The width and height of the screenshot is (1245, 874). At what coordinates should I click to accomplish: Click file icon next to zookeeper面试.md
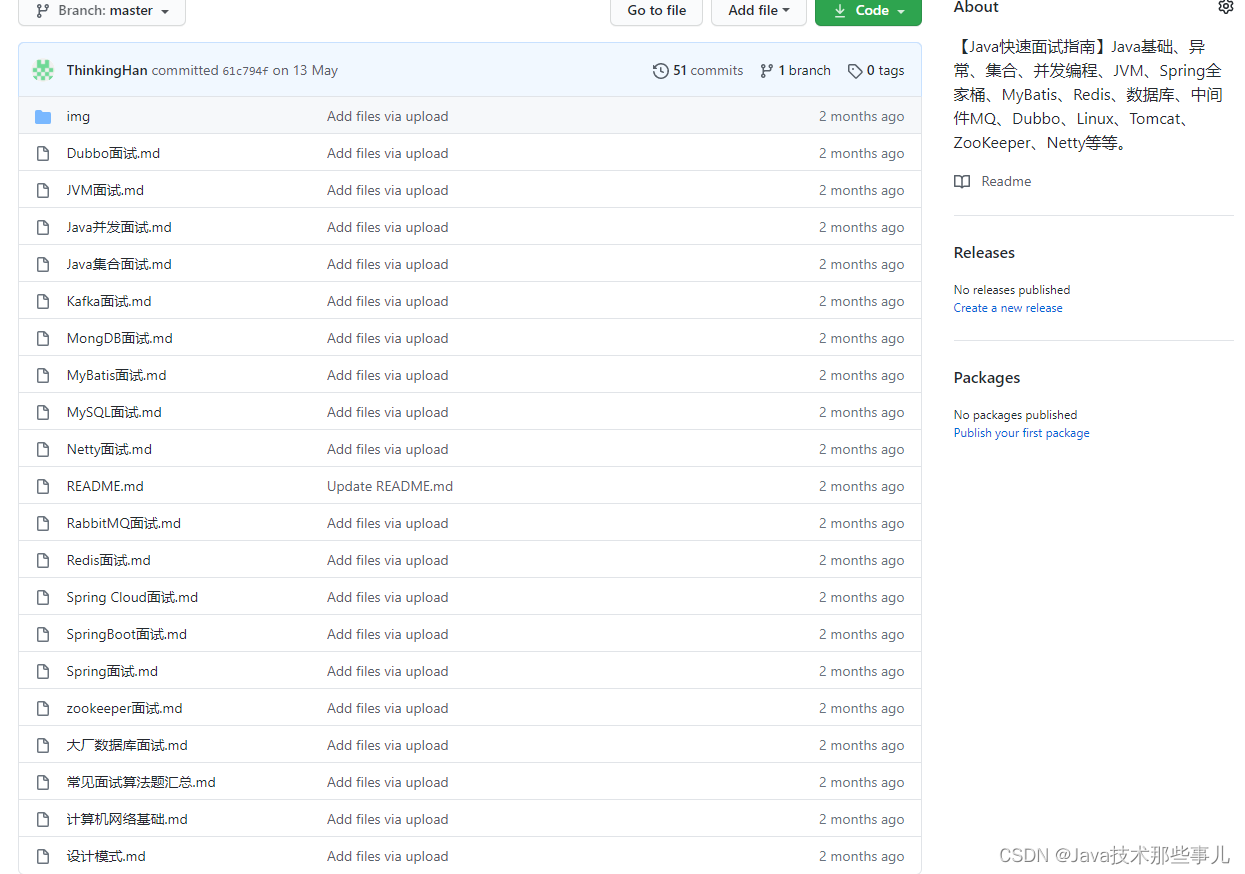(43, 709)
